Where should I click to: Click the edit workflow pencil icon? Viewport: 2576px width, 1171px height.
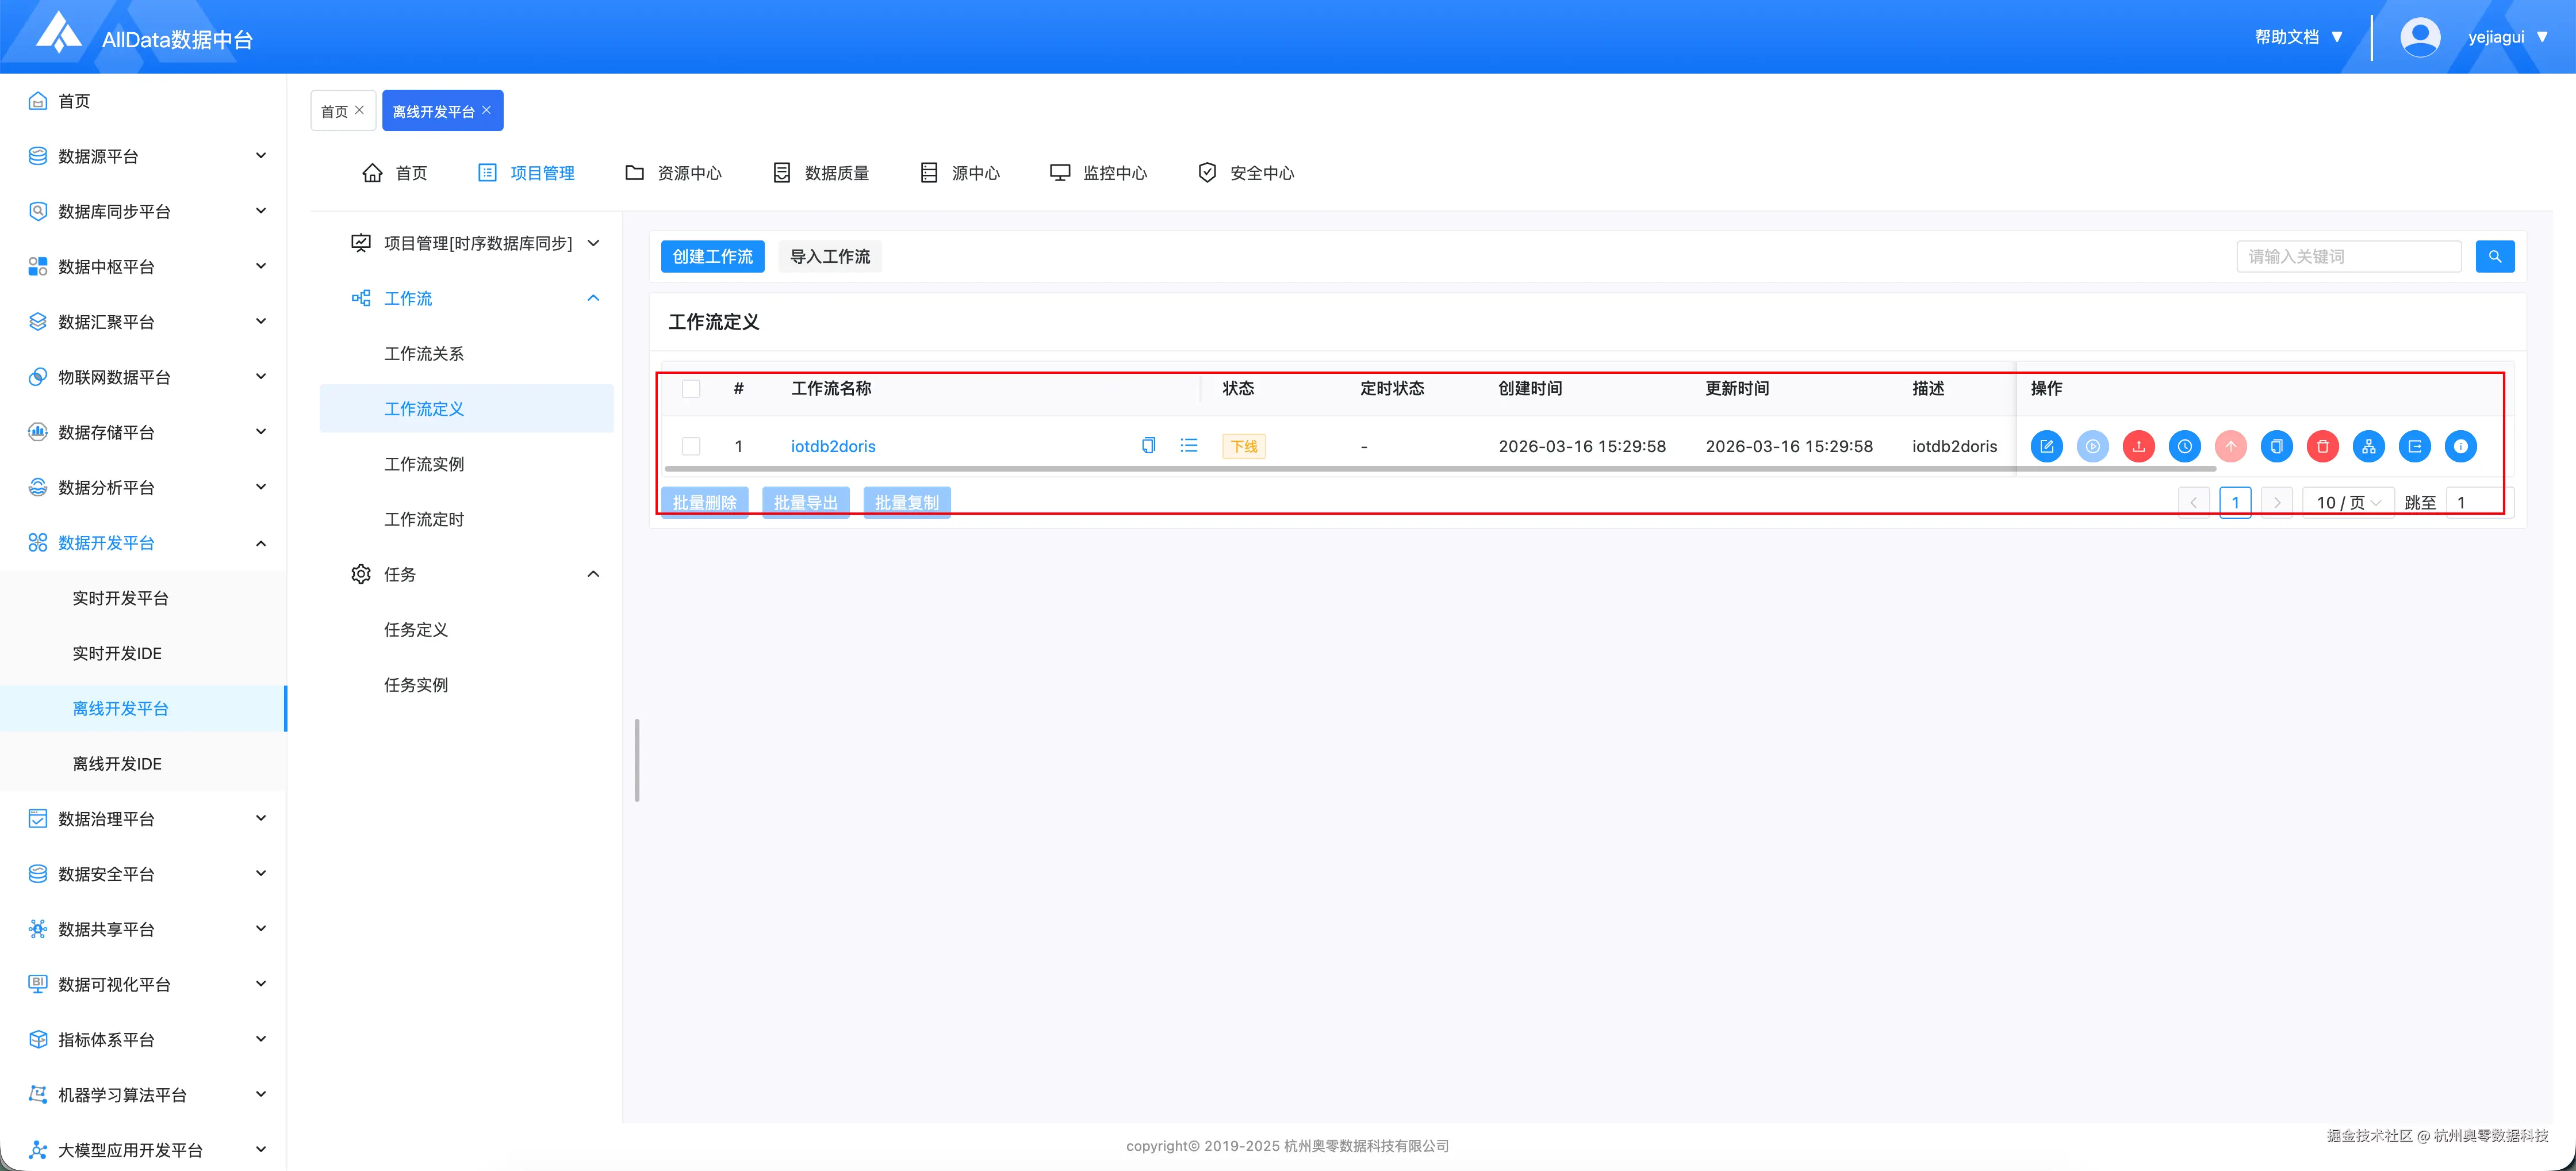click(2046, 446)
